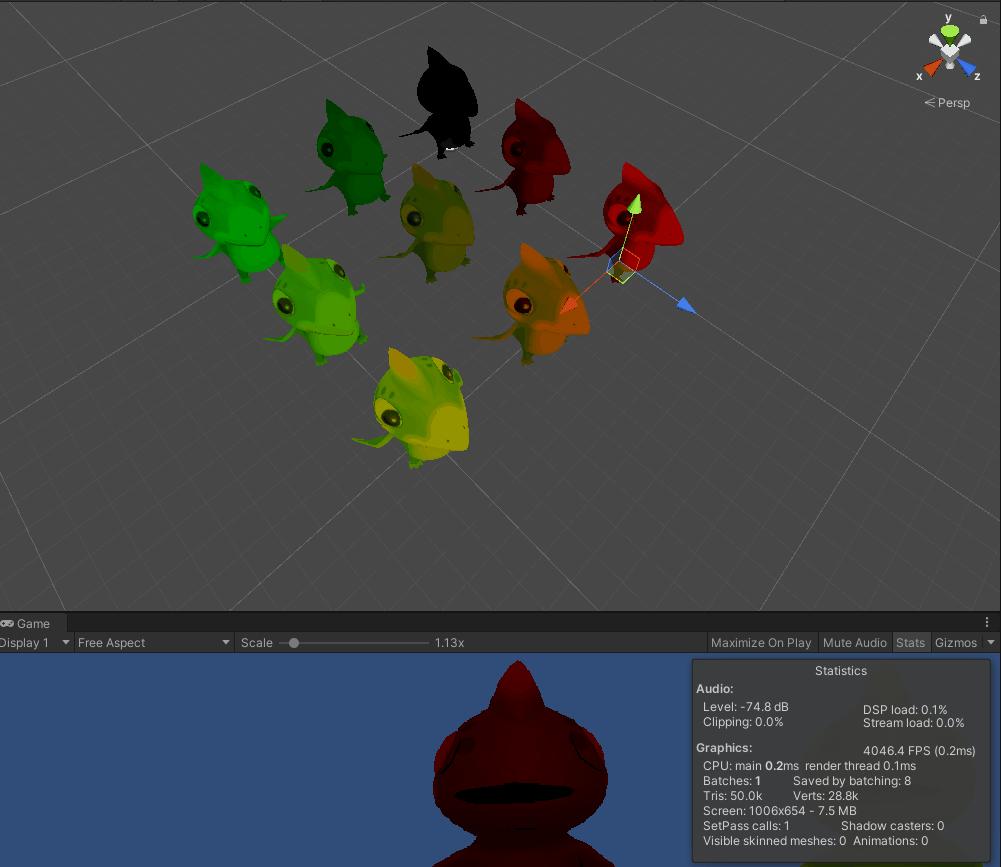Enable Gizmos in the Game view
Viewport: 1001px width, 867px height.
tap(956, 643)
